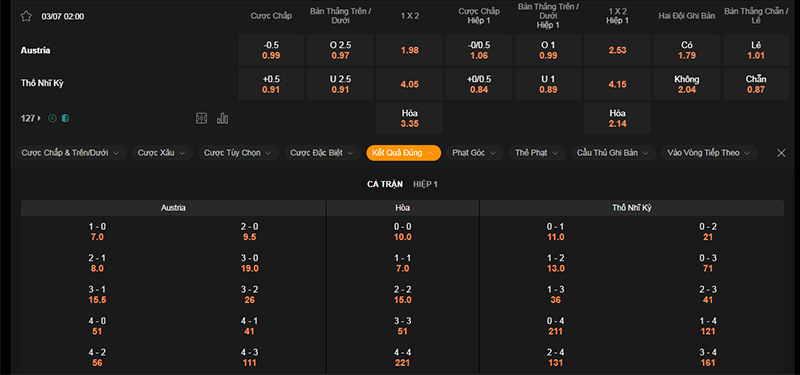Bet correct score 2 - 0 at 9.5
Image resolution: width=800 pixels, height=375 pixels.
(249, 232)
